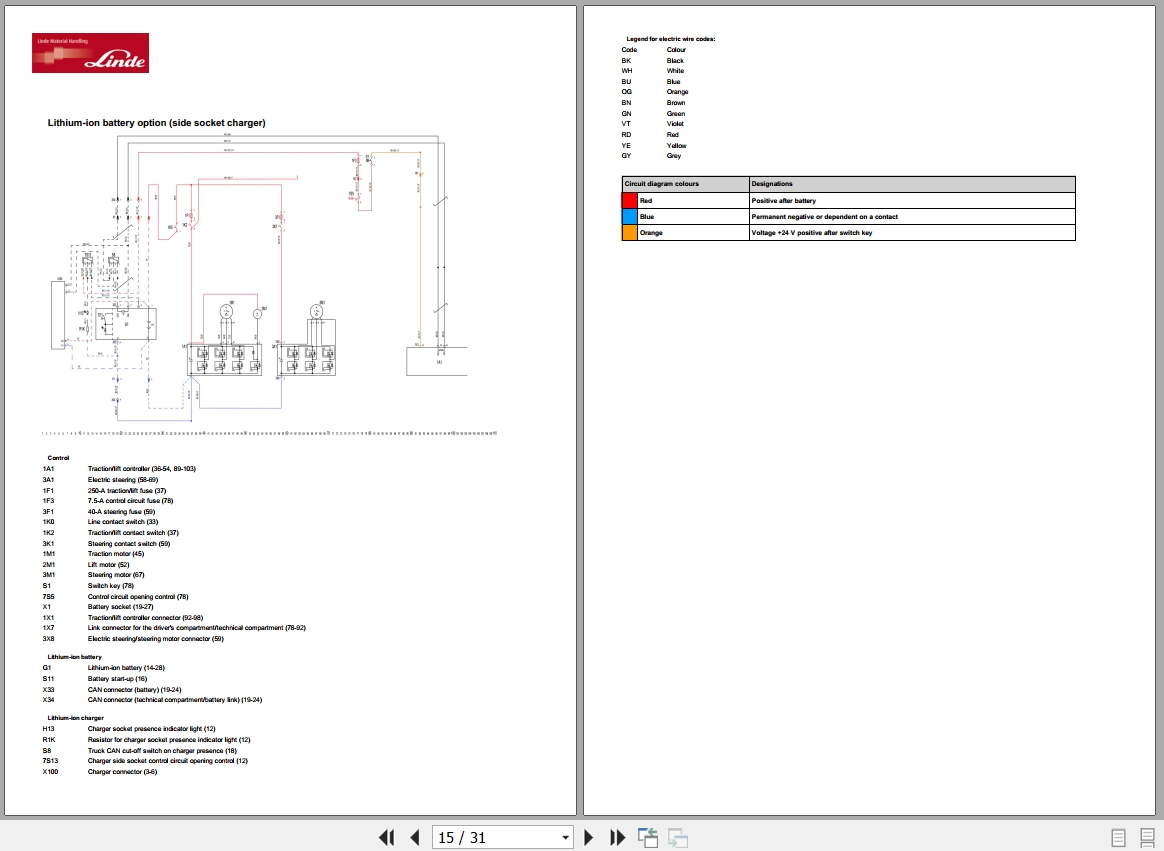The image size is (1164, 851).
Task: Click the '250-A traction/lift fuse (37)' line
Action: point(127,491)
